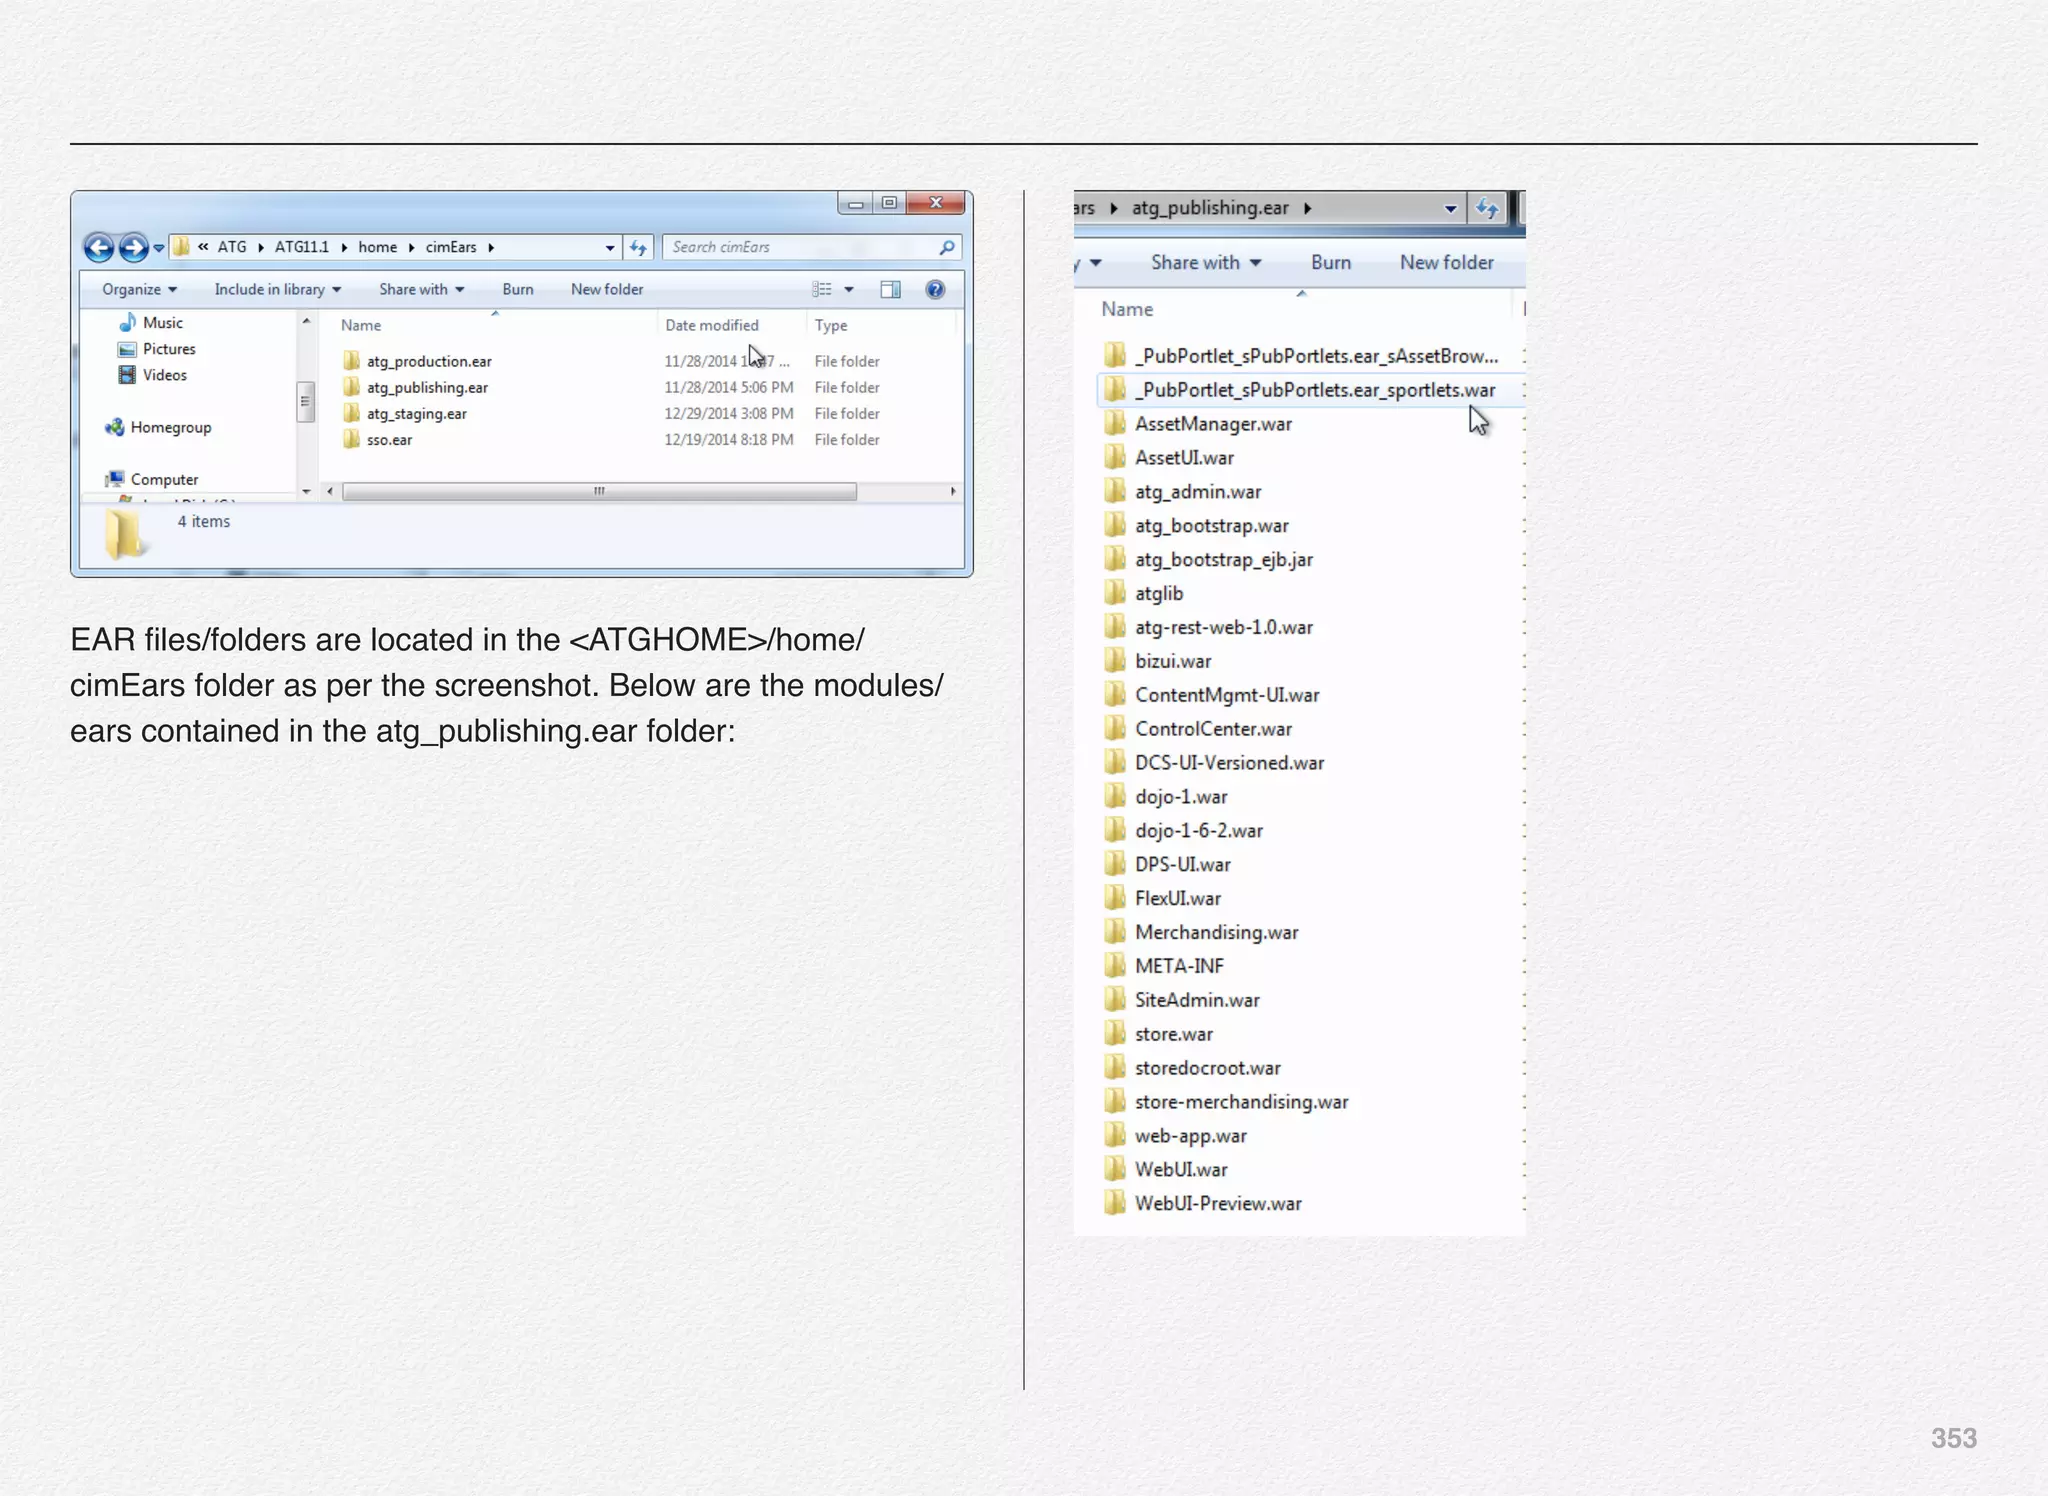2048x1496 pixels.
Task: Click the change view icon in cimEars toolbar
Action: pos(822,289)
